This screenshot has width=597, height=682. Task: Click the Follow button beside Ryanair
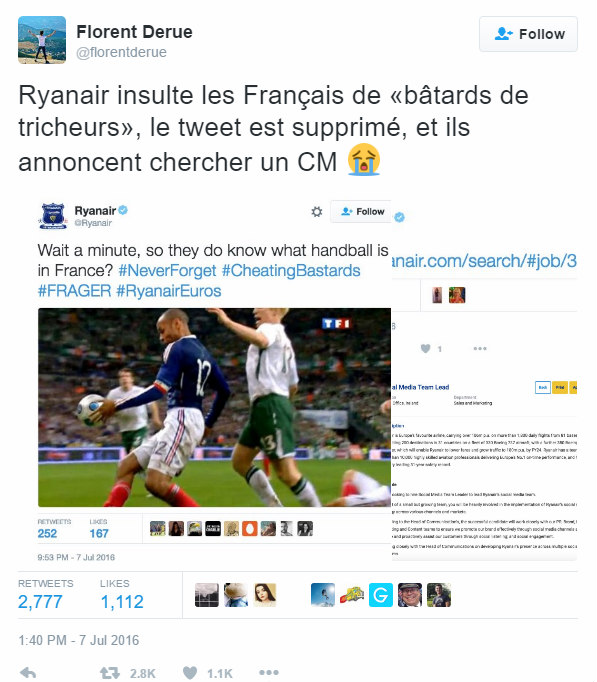pyautogui.click(x=360, y=211)
